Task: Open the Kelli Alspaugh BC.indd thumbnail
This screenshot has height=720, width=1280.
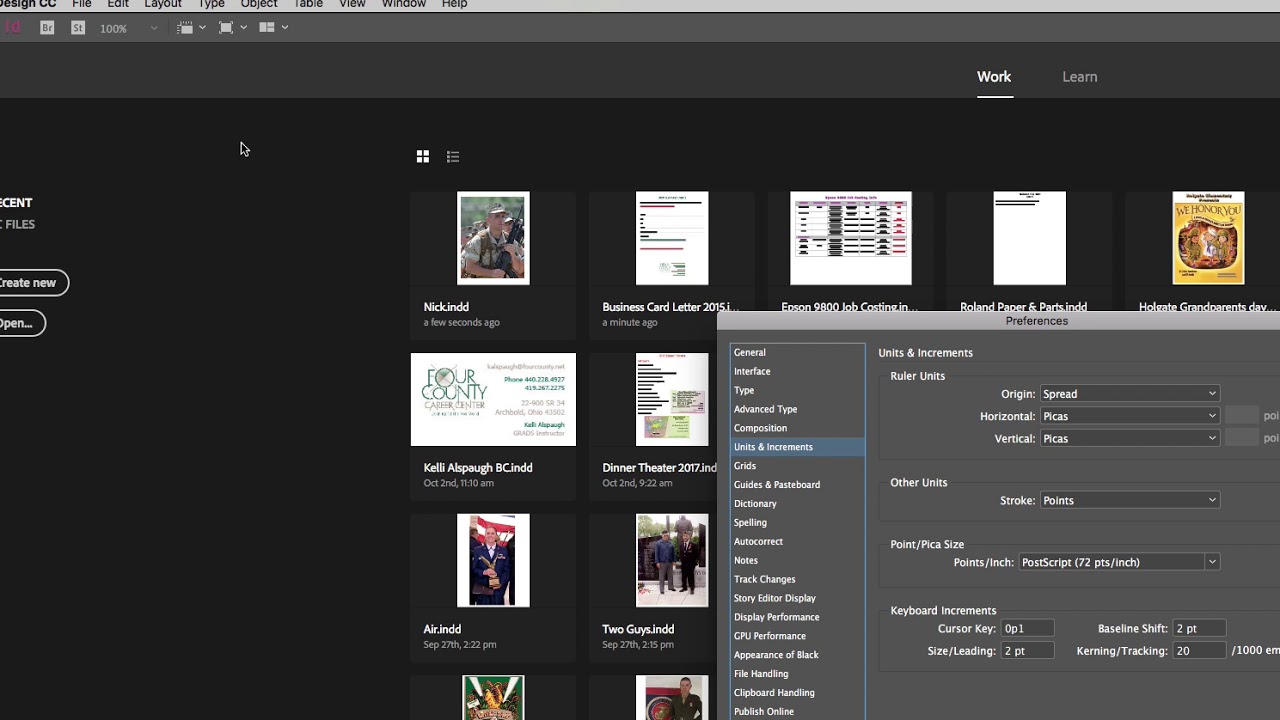Action: click(493, 399)
